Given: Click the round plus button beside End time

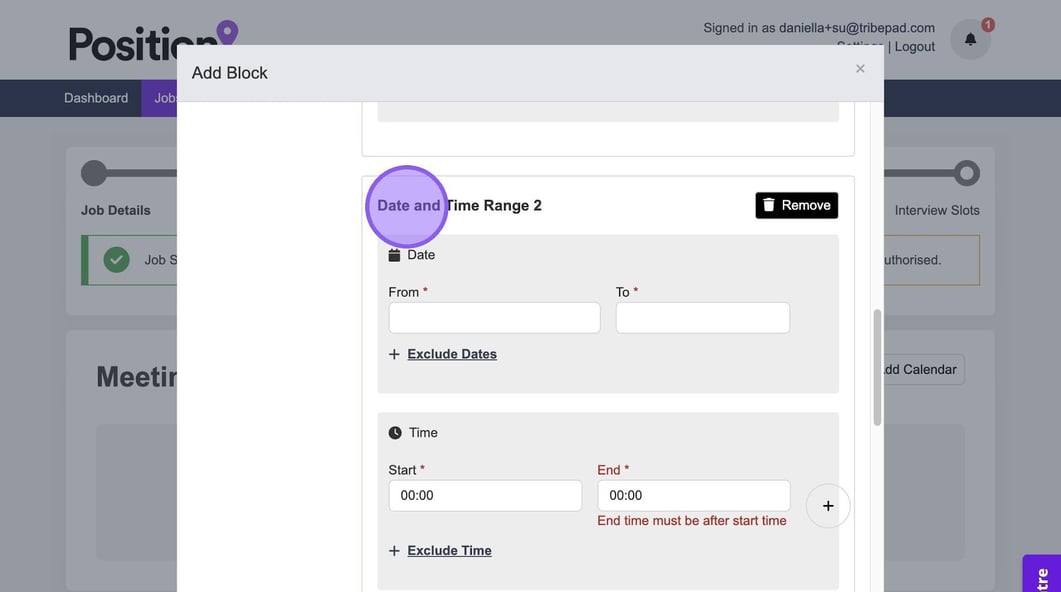Looking at the screenshot, I should (827, 506).
